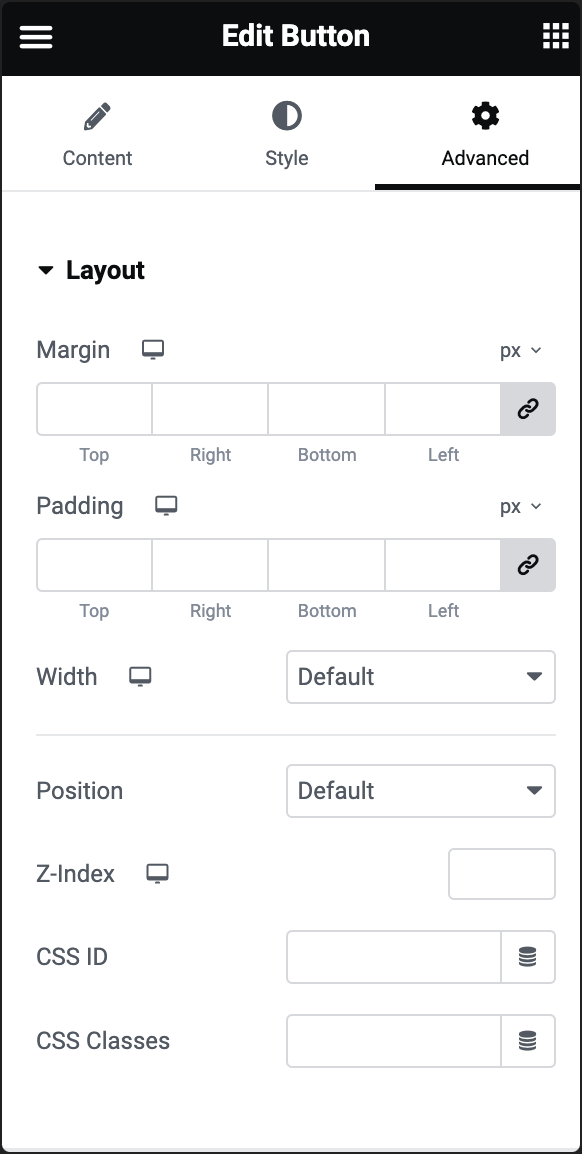Toggle linked values for Padding
Image resolution: width=582 pixels, height=1154 pixels.
pyautogui.click(x=528, y=565)
